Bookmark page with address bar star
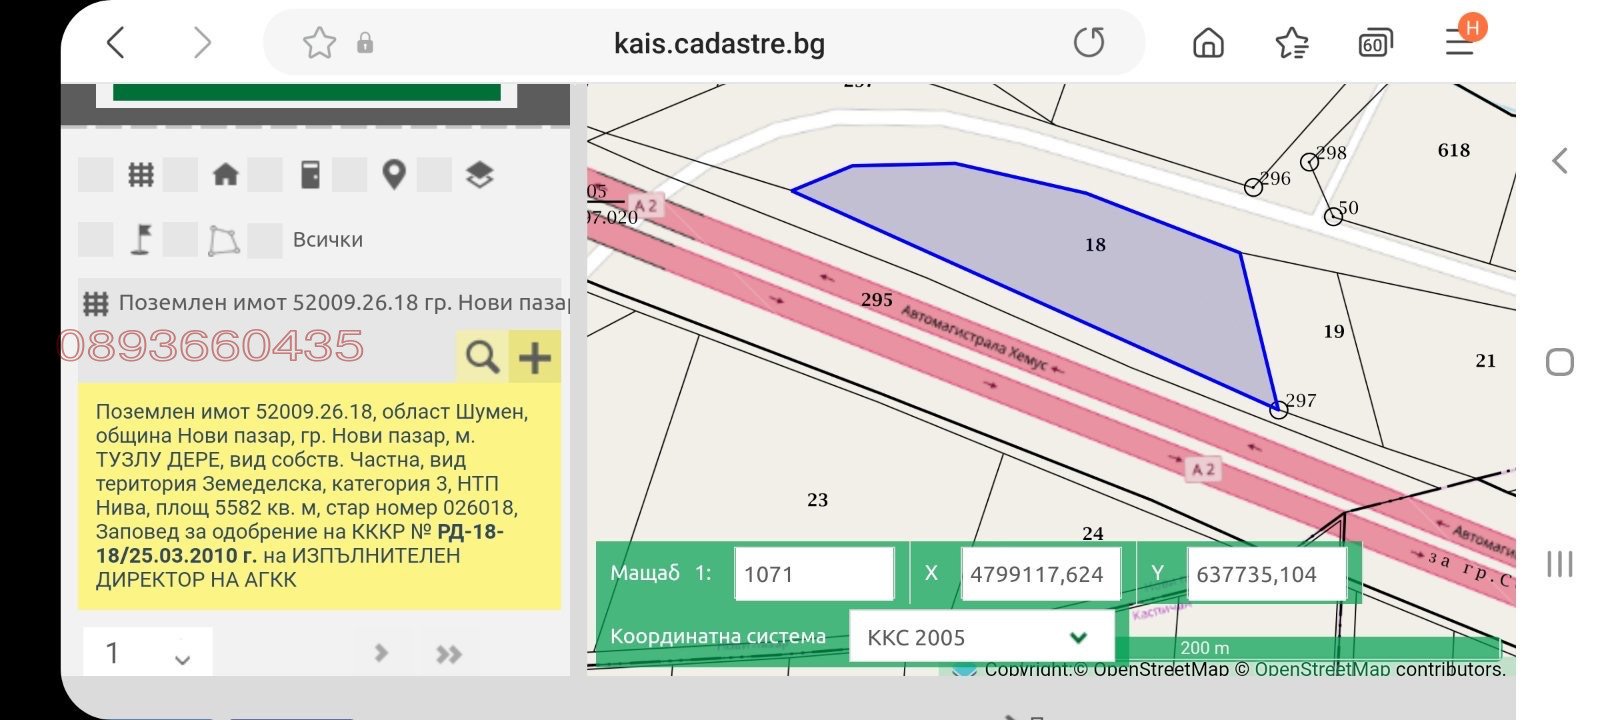This screenshot has height=720, width=1600. 319,43
